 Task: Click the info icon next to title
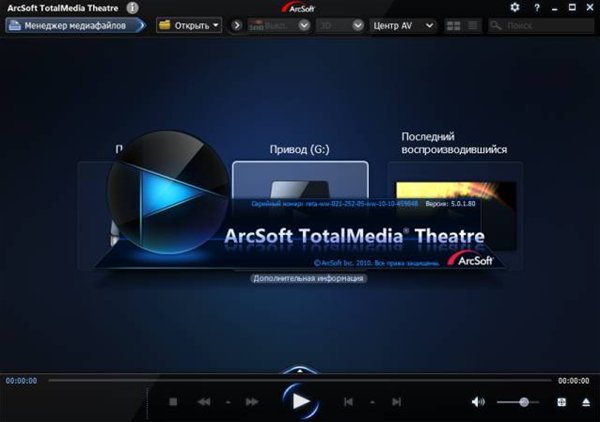pyautogui.click(x=132, y=8)
